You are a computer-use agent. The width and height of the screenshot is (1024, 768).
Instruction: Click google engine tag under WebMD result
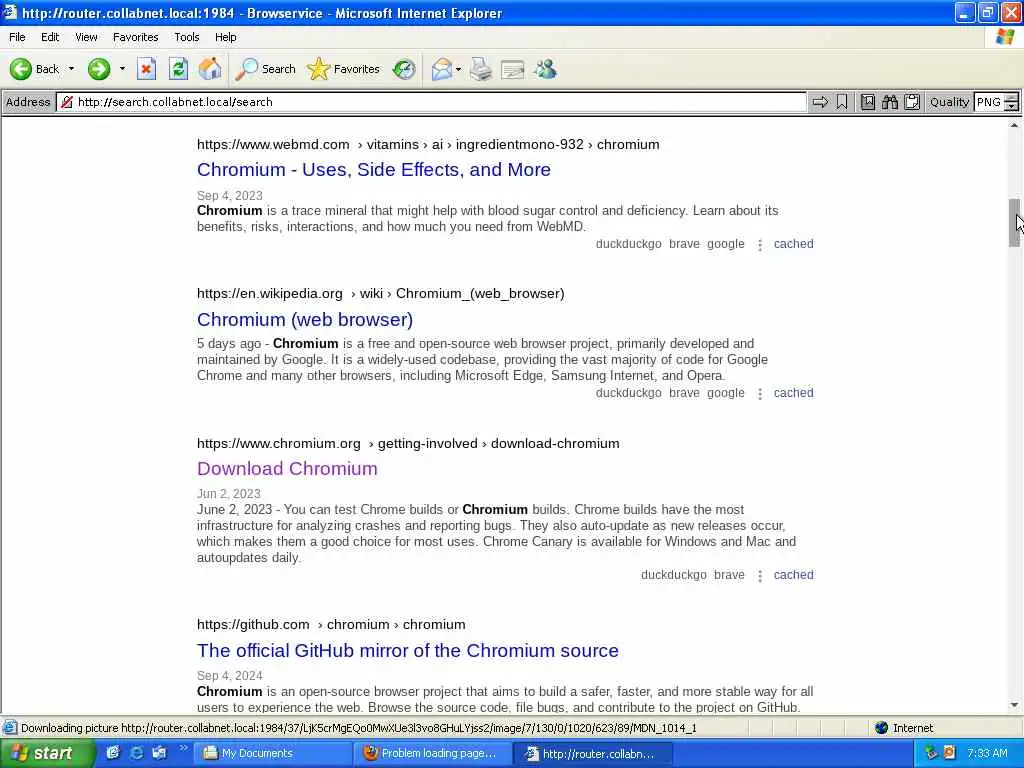[x=726, y=244]
